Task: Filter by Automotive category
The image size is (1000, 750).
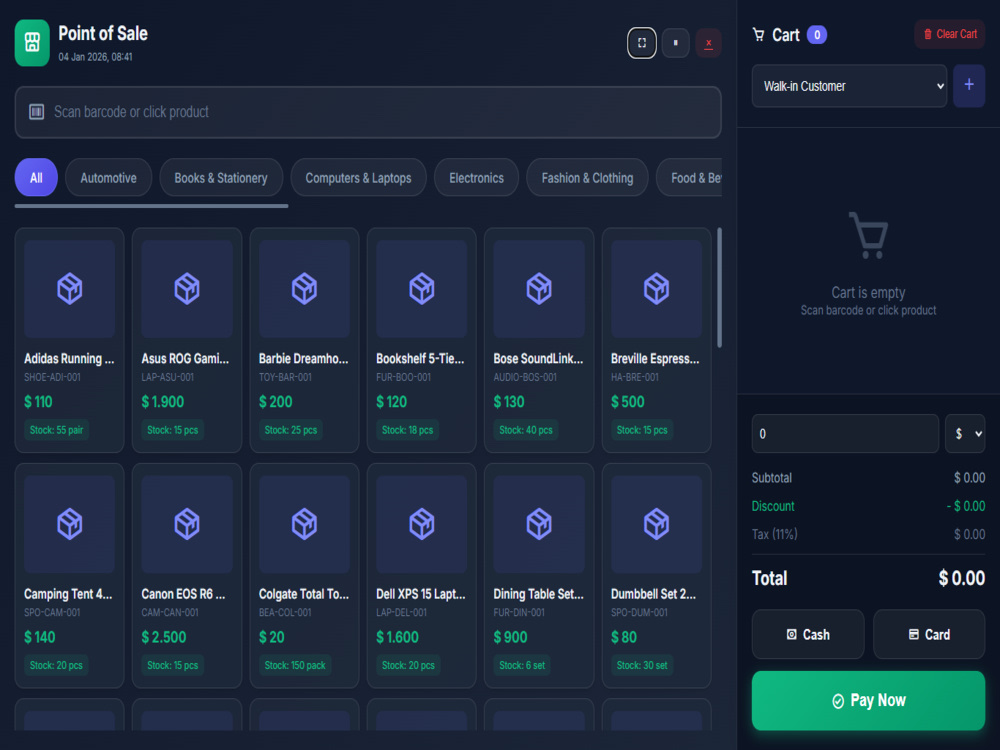Action: pos(108,178)
